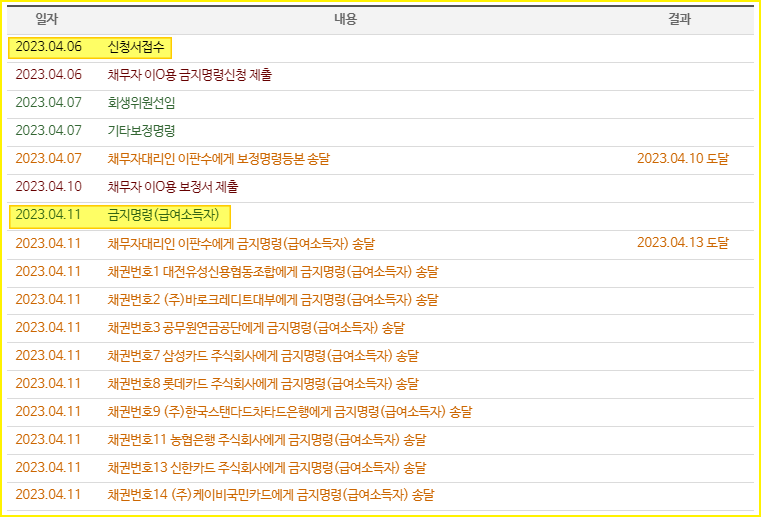Image resolution: width=761 pixels, height=517 pixels.
Task: Select 채무자대리인 이판수에게 보정명령등본 송달 entry
Action: 218,159
